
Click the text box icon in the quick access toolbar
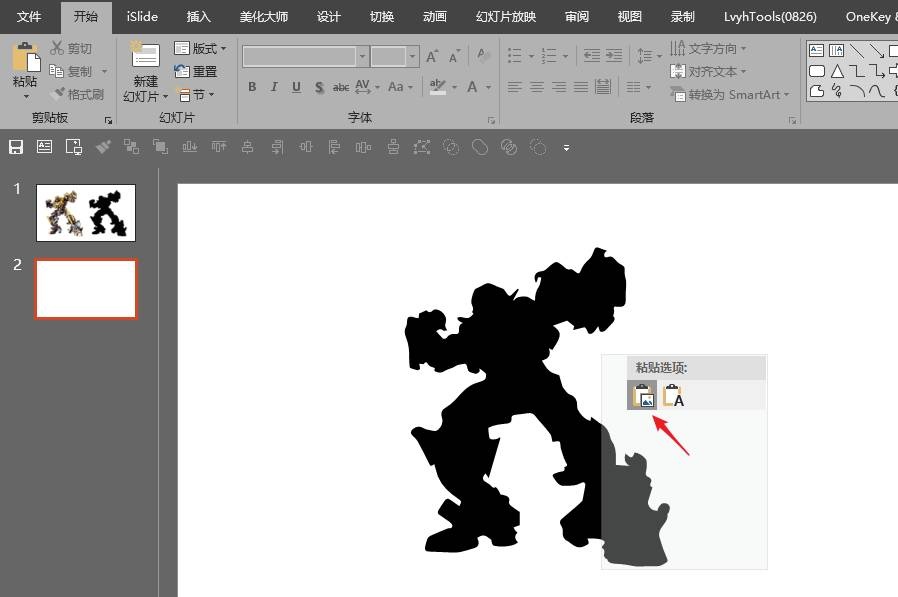point(44,147)
